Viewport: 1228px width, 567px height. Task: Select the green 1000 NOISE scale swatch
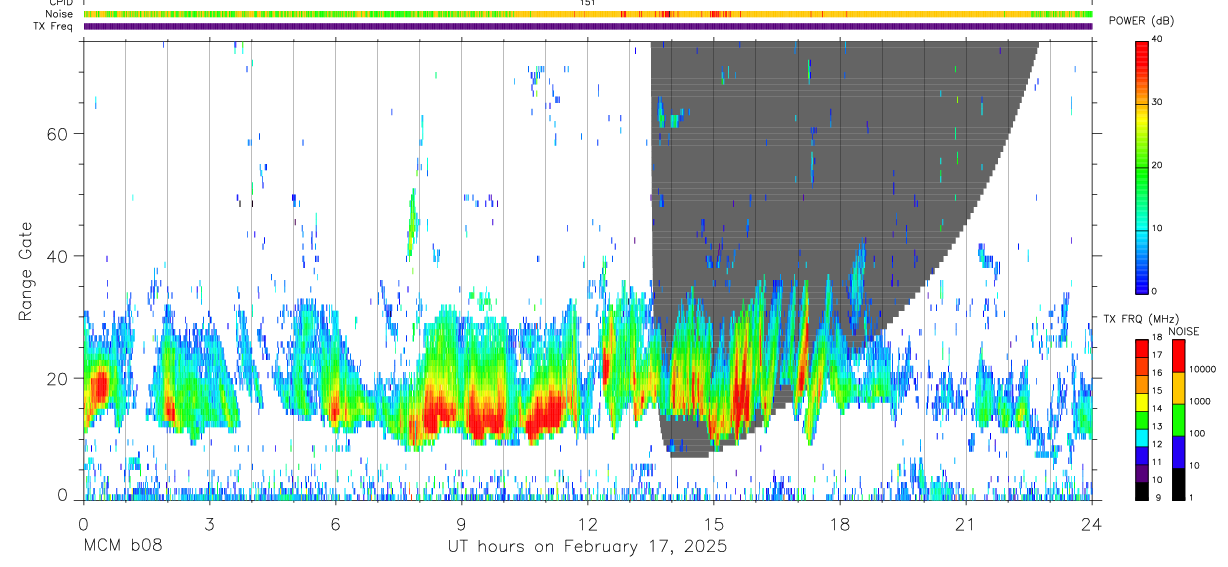click(1178, 419)
